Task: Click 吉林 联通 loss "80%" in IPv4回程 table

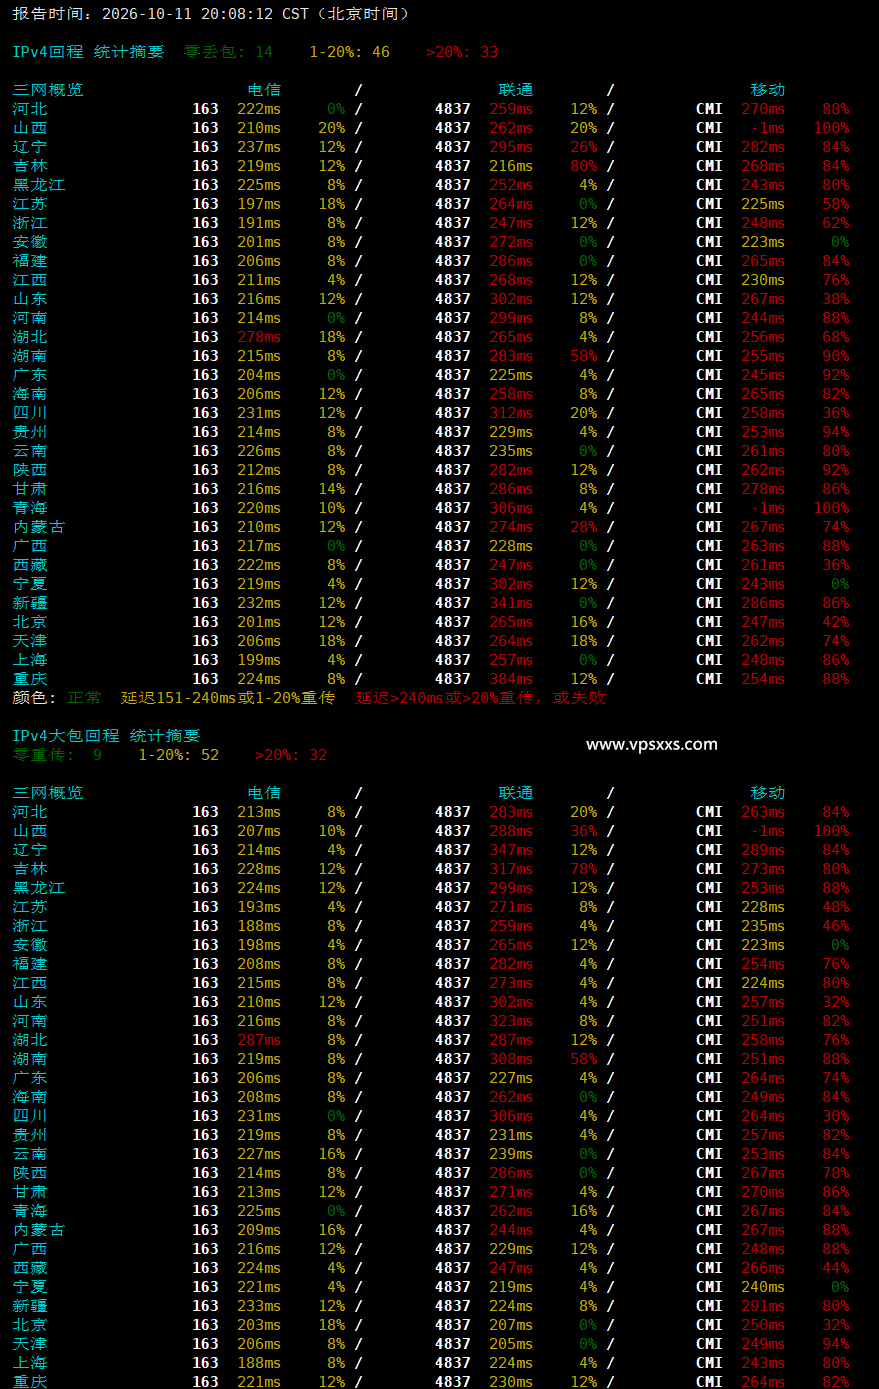Action: pos(584,166)
